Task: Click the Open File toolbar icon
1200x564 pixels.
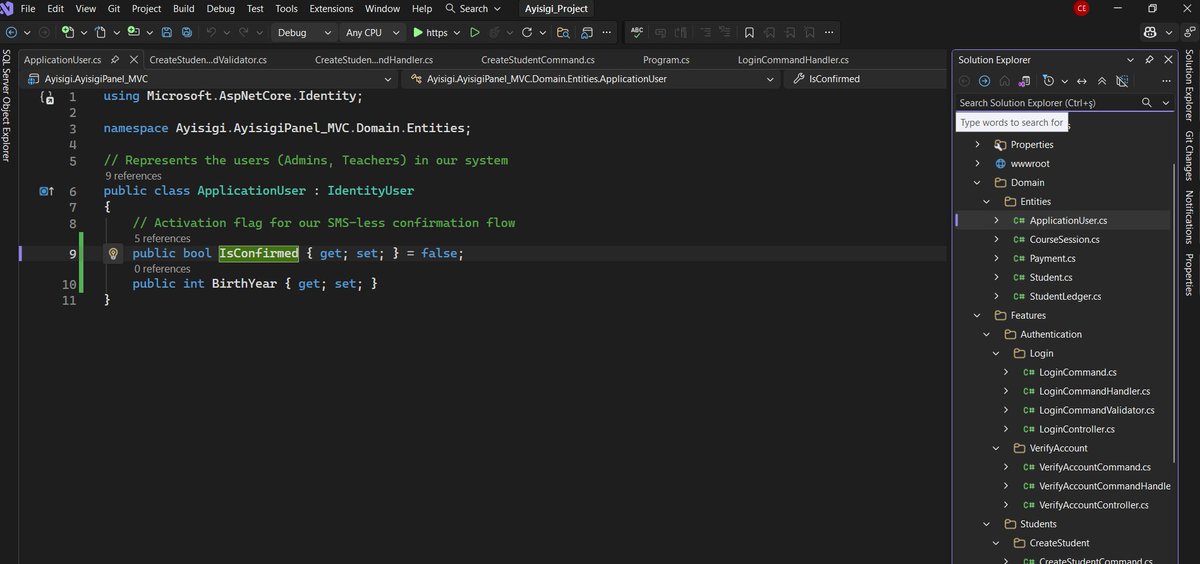Action: point(101,32)
